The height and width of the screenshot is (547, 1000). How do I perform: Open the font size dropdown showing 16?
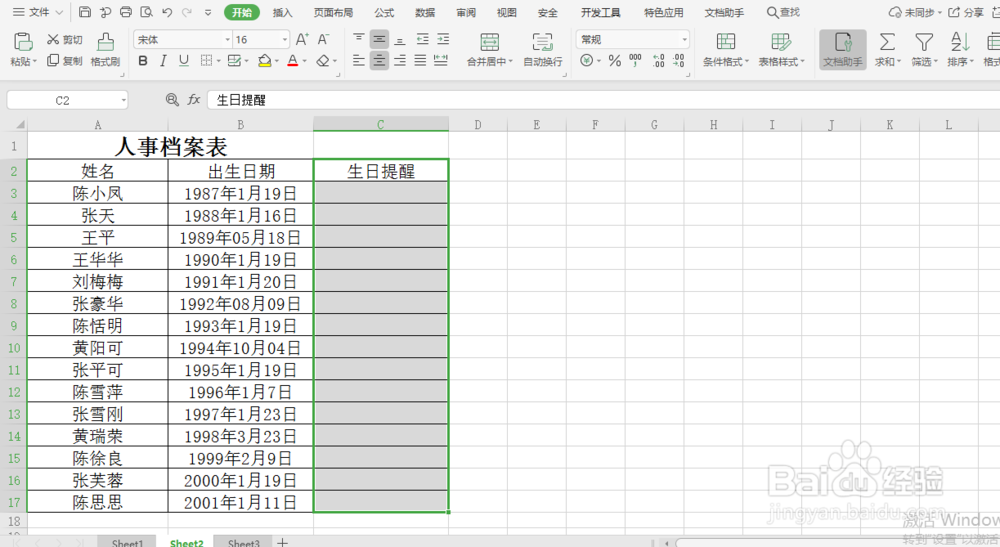(284, 40)
